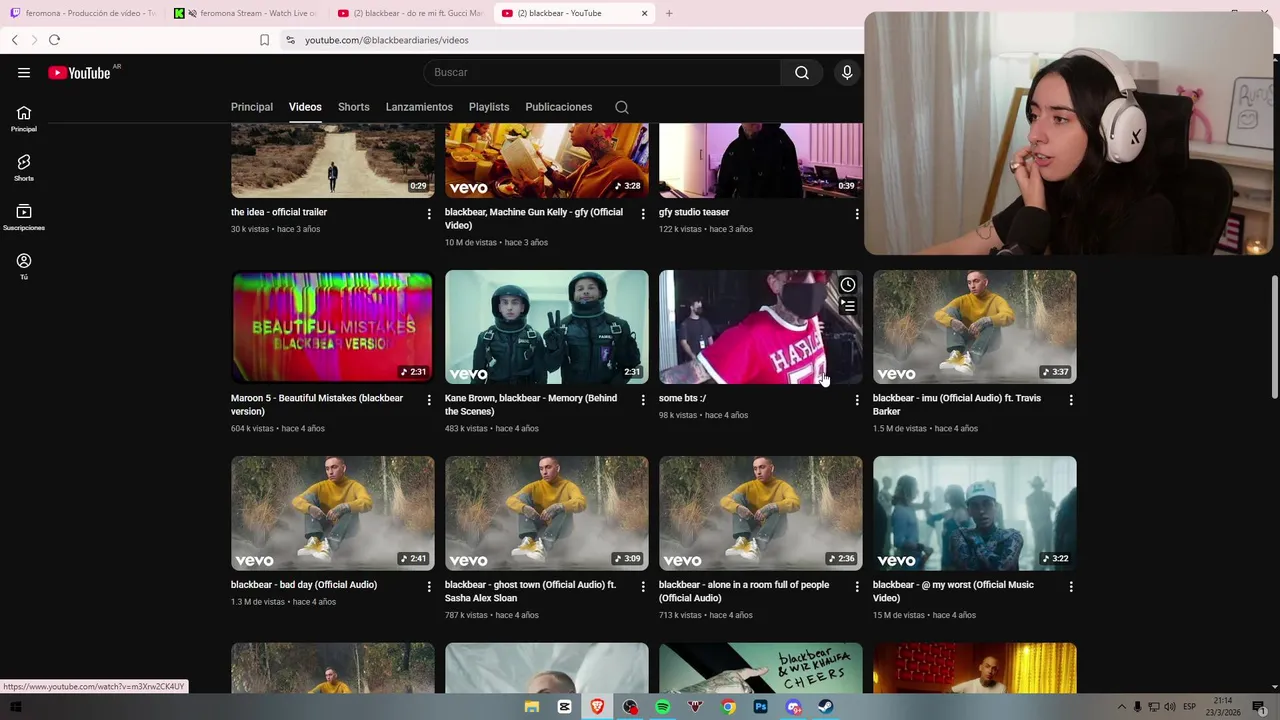Switch to the Principal channel tab

pyautogui.click(x=252, y=107)
